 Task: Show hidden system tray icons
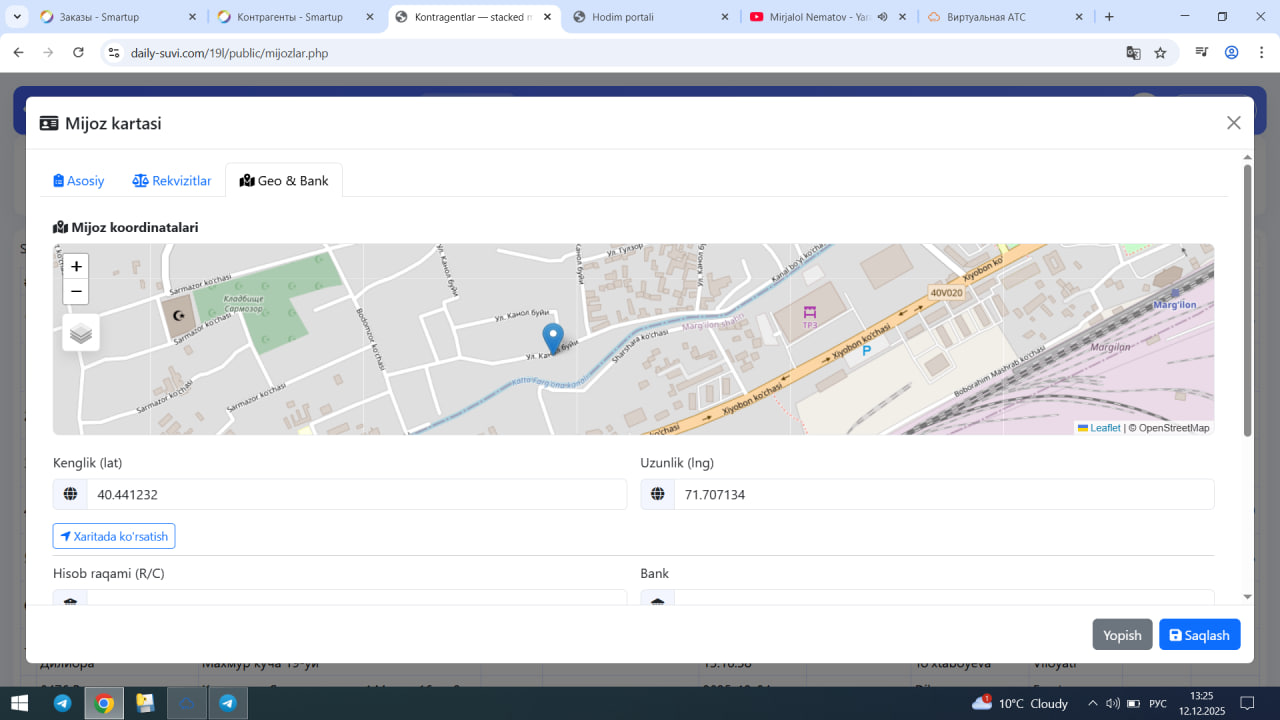click(x=1093, y=703)
